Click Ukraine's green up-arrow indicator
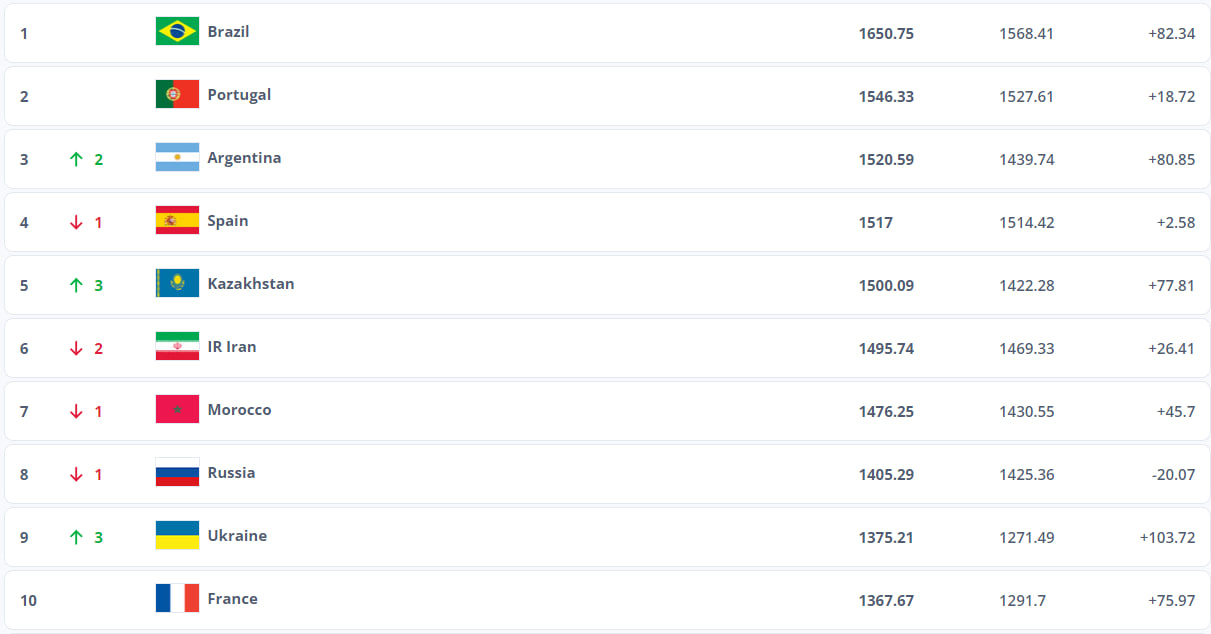The image size is (1211, 634). tap(76, 537)
